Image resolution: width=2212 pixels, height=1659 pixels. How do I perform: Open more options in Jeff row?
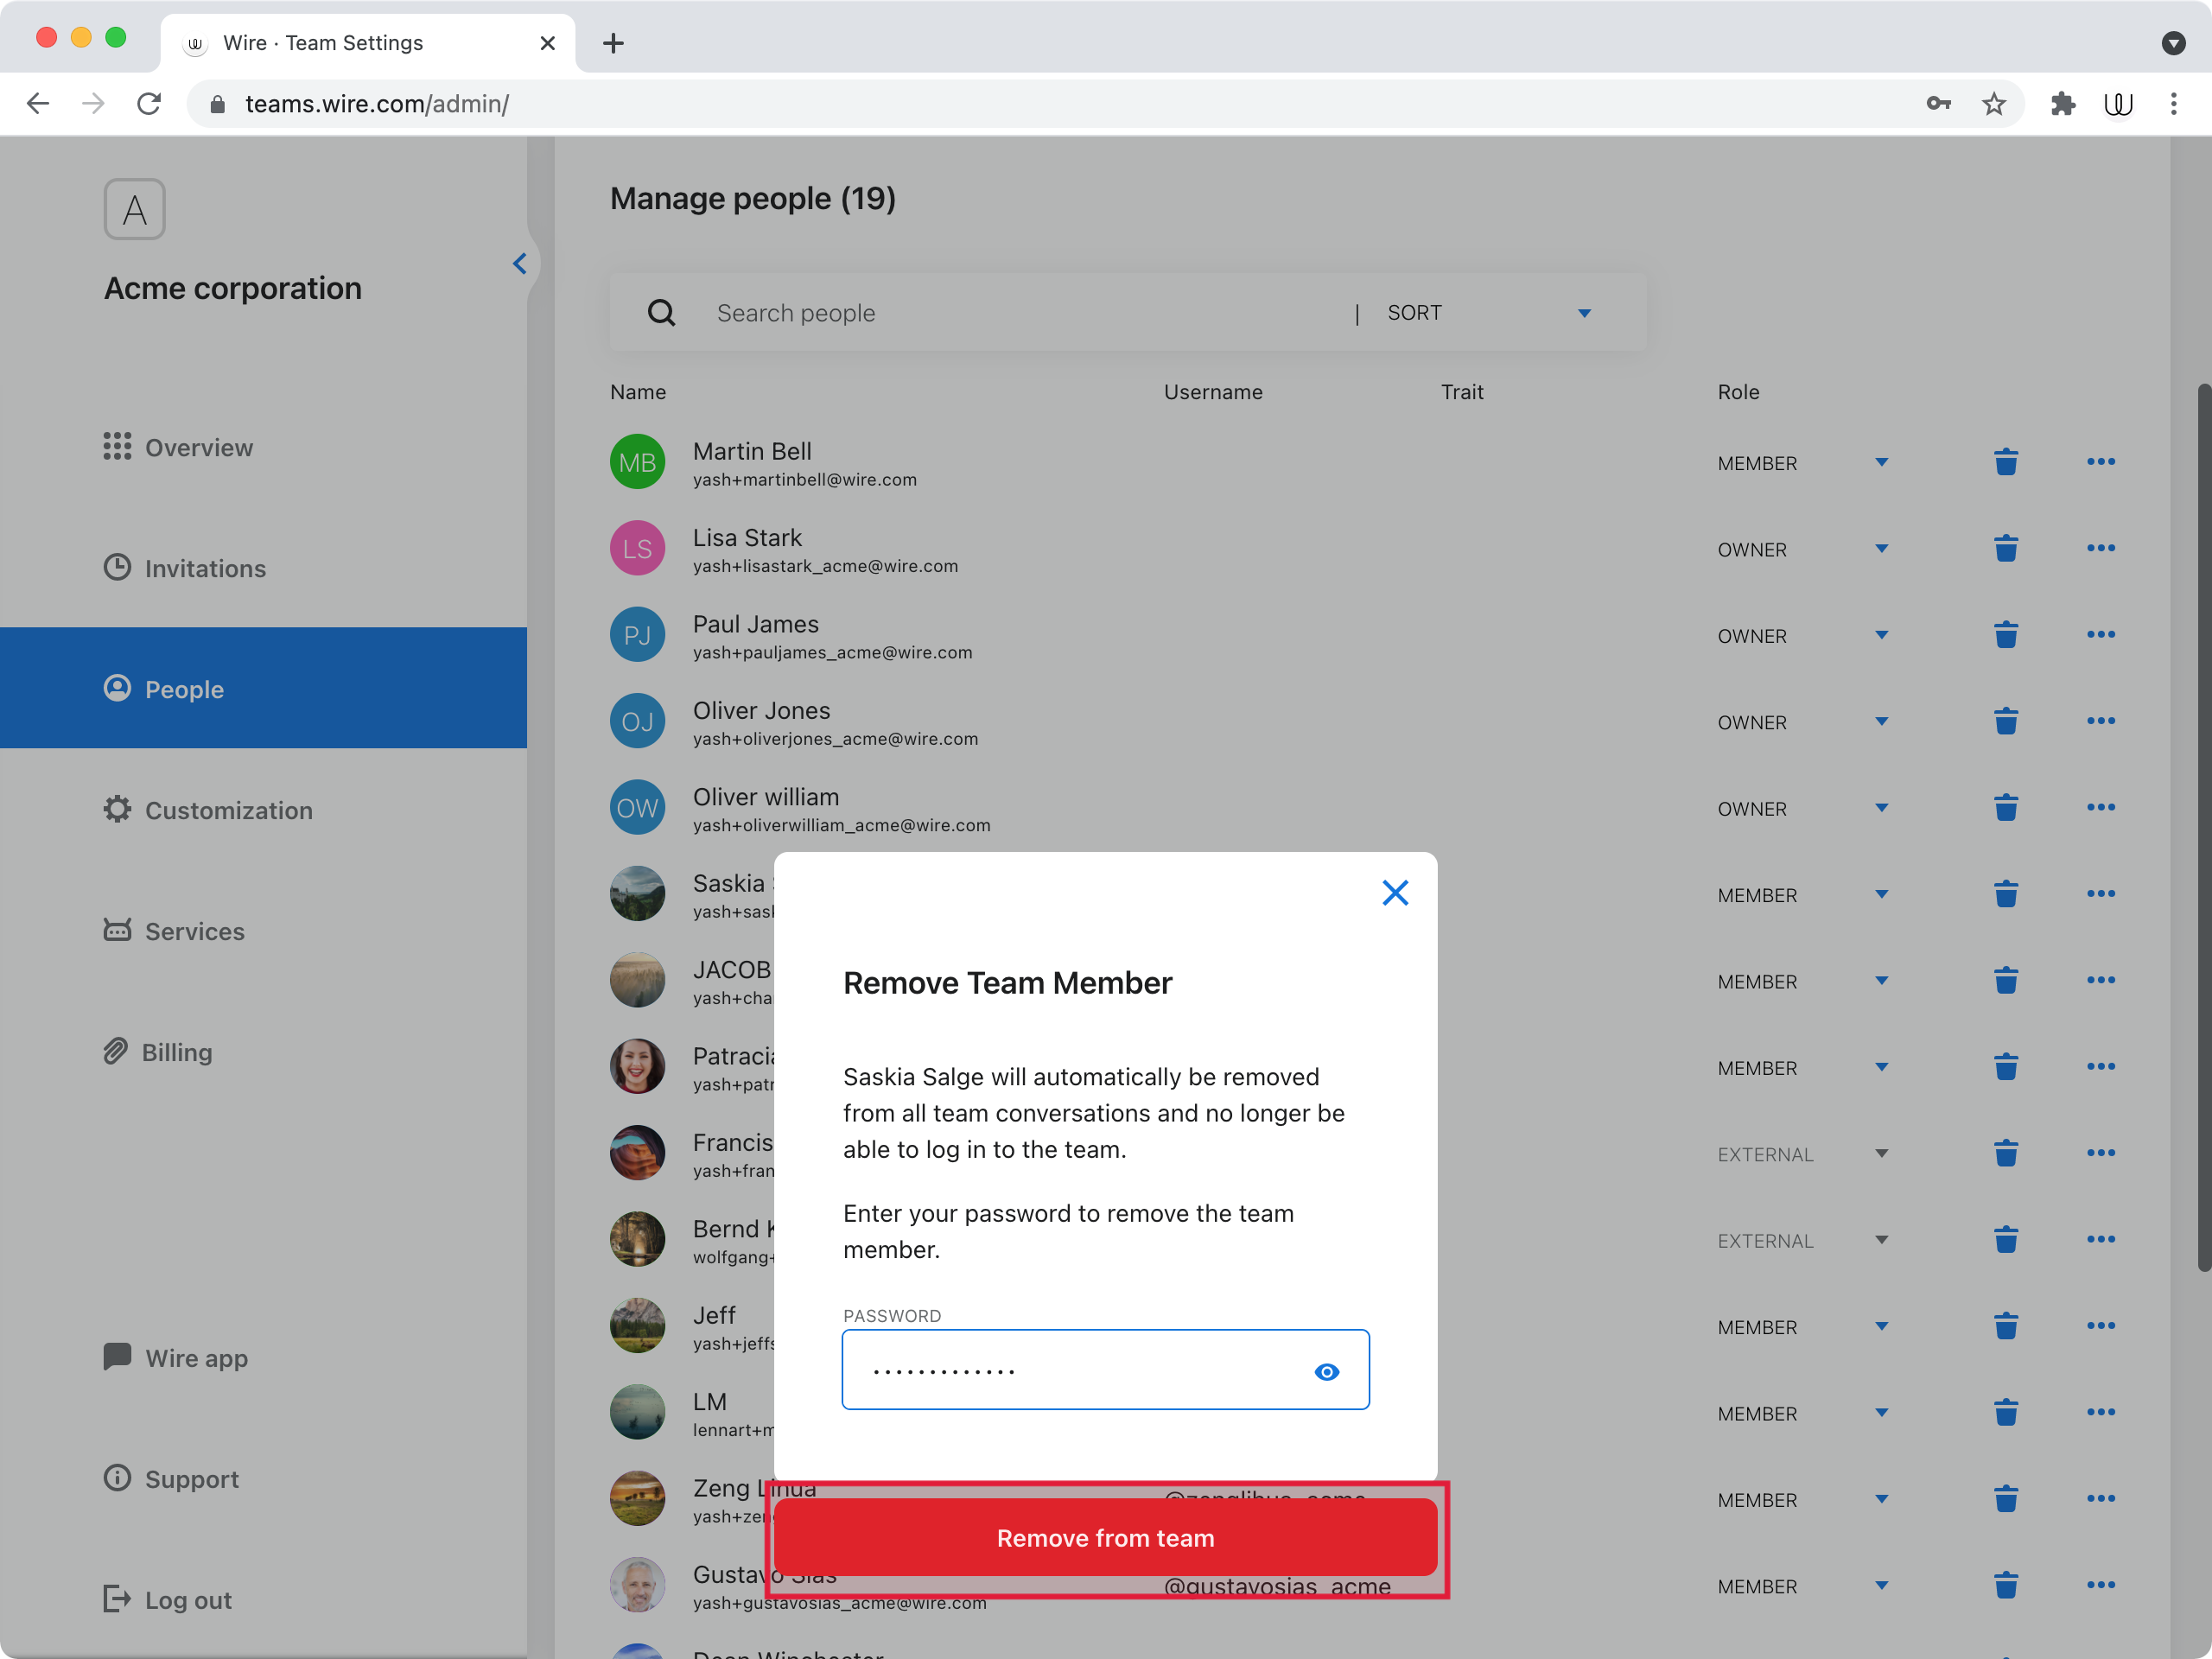[x=2101, y=1326]
